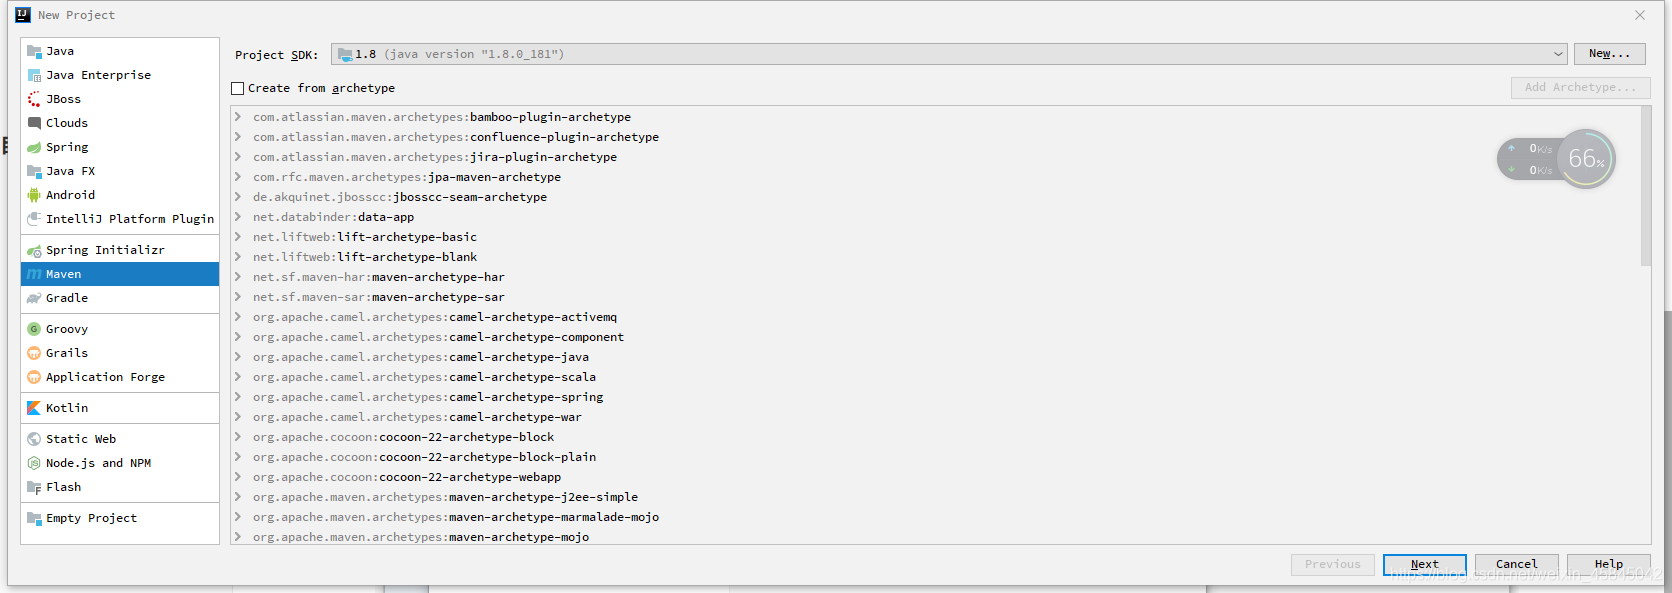This screenshot has width=1672, height=593.
Task: Expand net.databinder data-app node
Action: click(x=238, y=217)
